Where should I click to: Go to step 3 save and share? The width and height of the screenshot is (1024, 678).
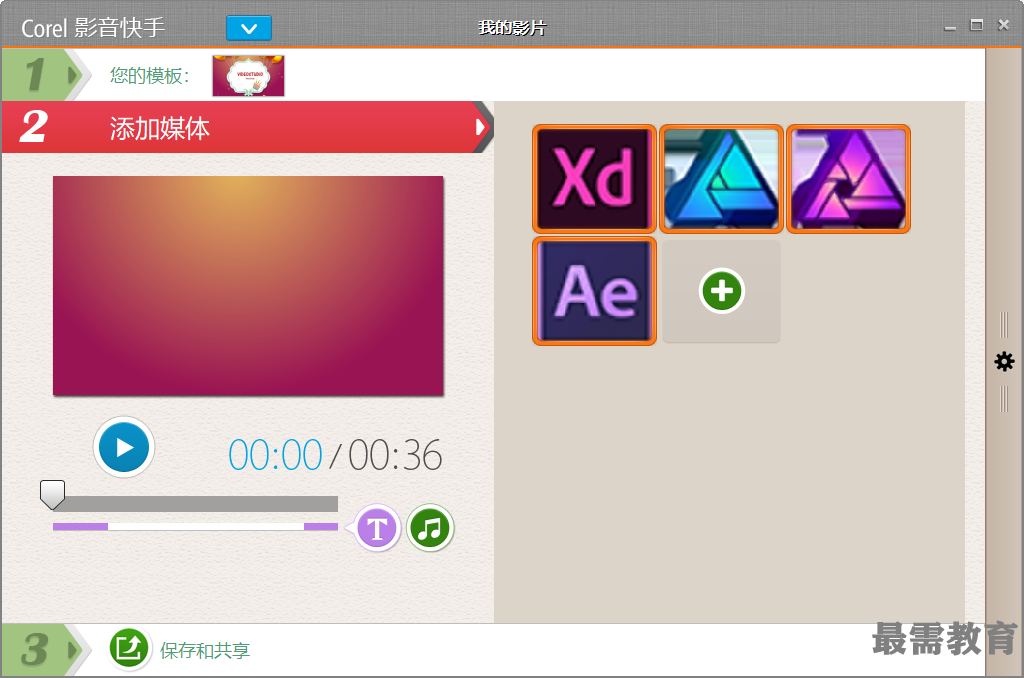tap(46, 650)
